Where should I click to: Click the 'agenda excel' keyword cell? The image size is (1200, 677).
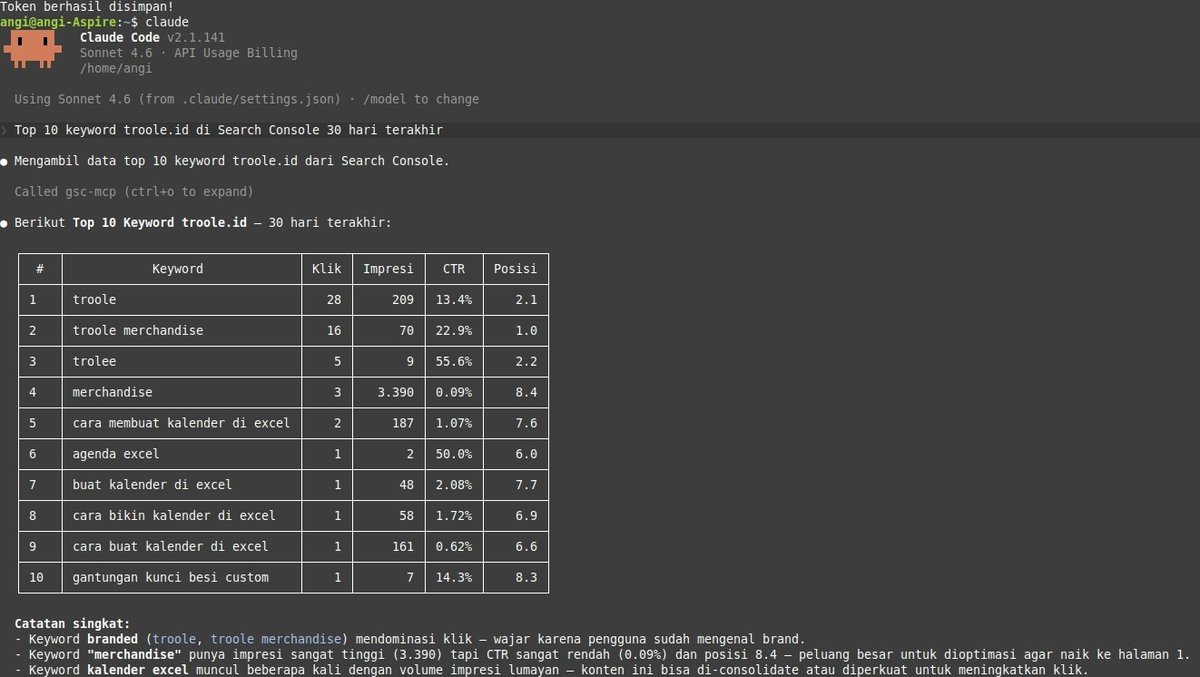point(116,454)
